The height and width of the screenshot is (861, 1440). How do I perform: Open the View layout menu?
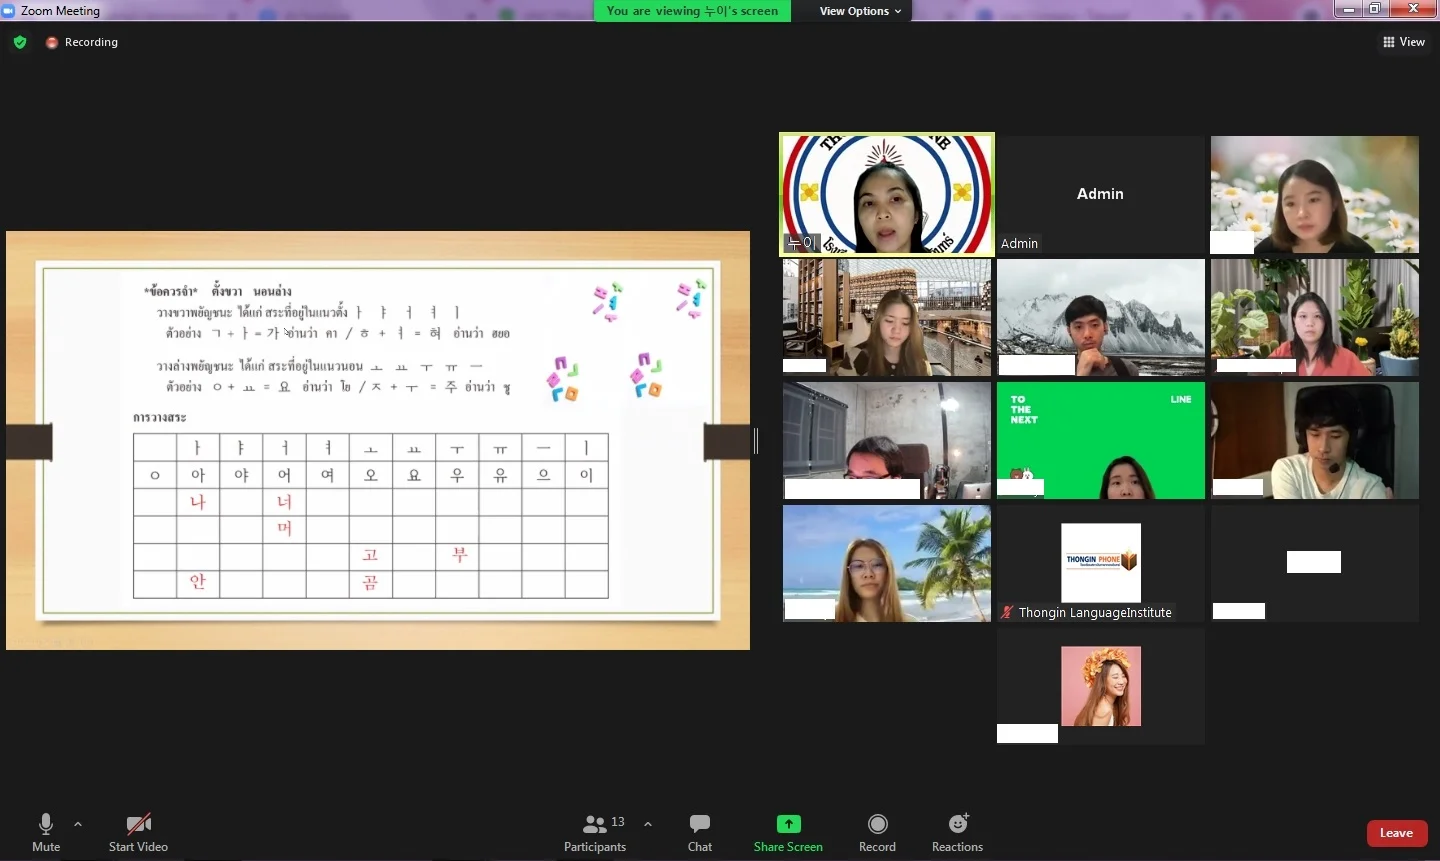[x=1404, y=42]
